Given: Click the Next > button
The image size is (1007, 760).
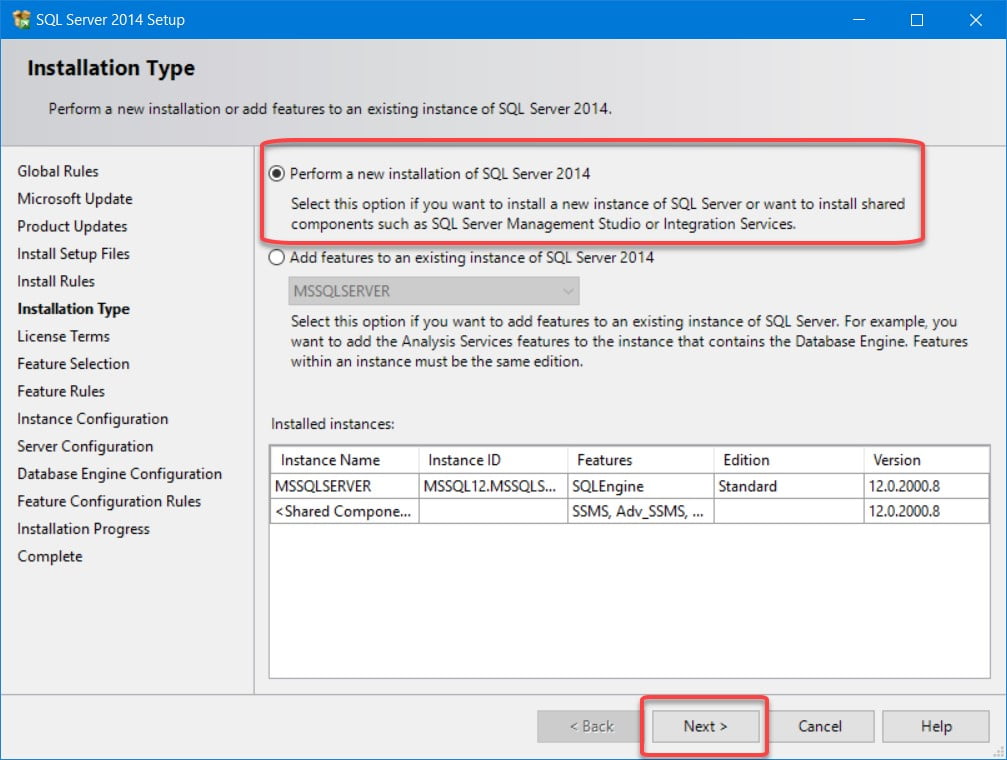Looking at the screenshot, I should (x=705, y=726).
